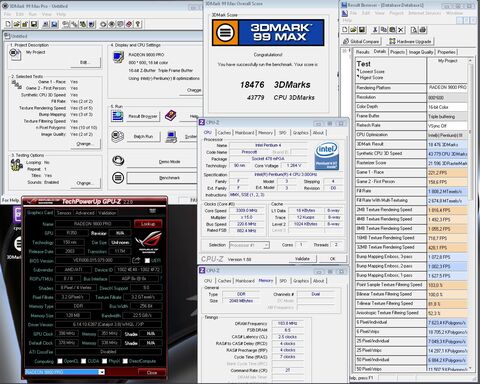480x384 pixels.
Task: Click Delete X icon in Result Browser toolbar
Action: coord(401,30)
